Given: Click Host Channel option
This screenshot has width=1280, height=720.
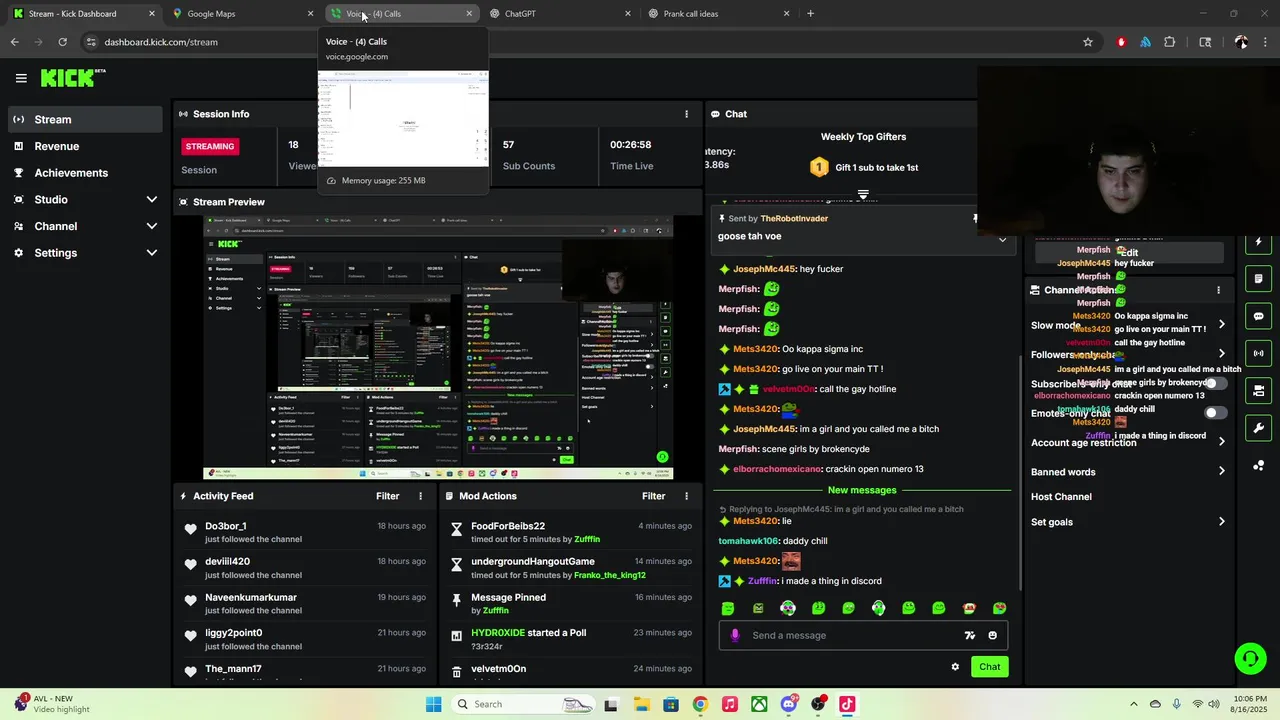Looking at the screenshot, I should coord(1061,497).
